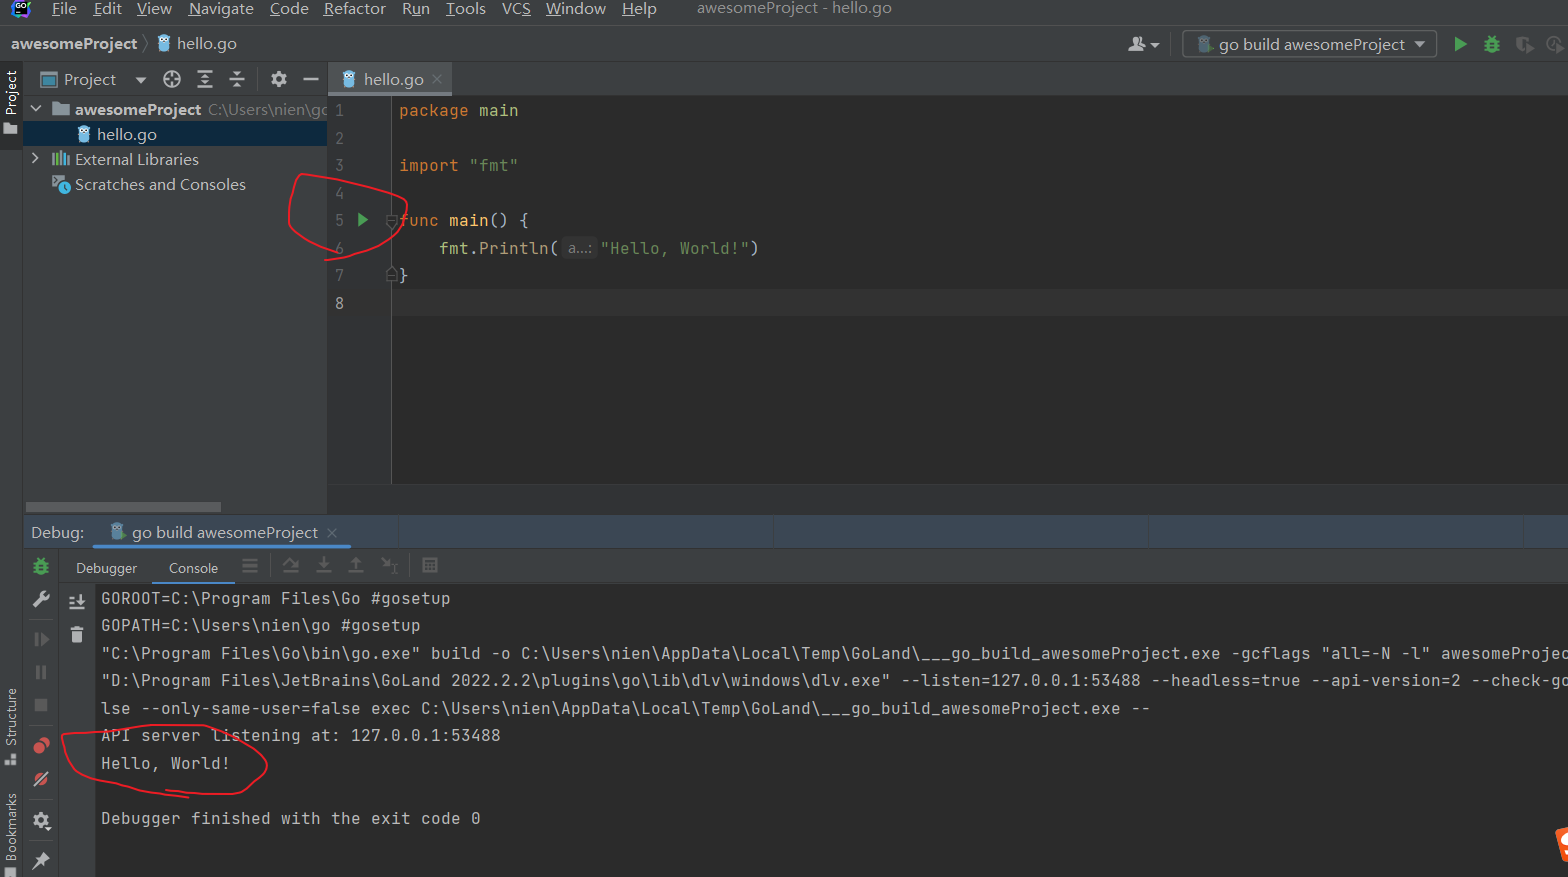Screen dimensions: 1568x877
Task: Step over icon in debugger toolbar
Action: pyautogui.click(x=291, y=565)
